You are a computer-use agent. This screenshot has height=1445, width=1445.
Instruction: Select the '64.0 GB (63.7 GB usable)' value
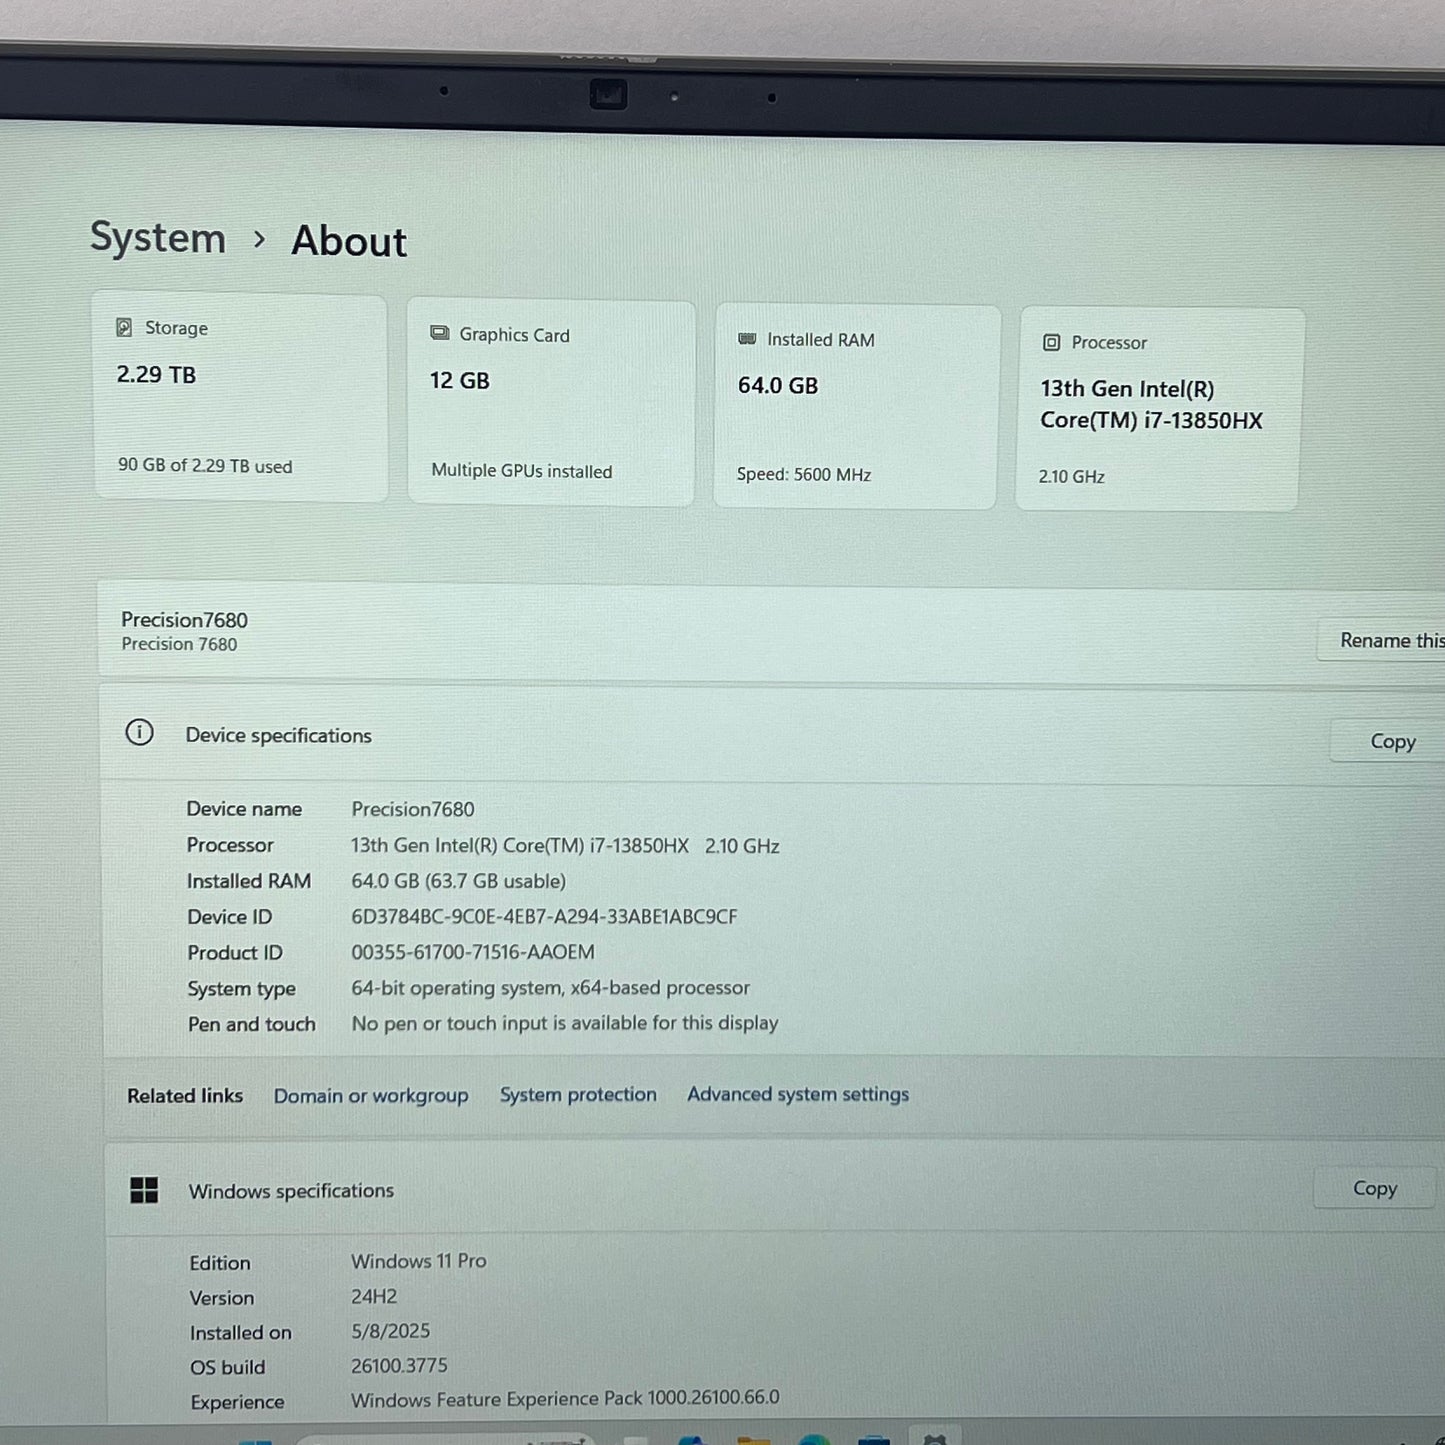point(458,881)
